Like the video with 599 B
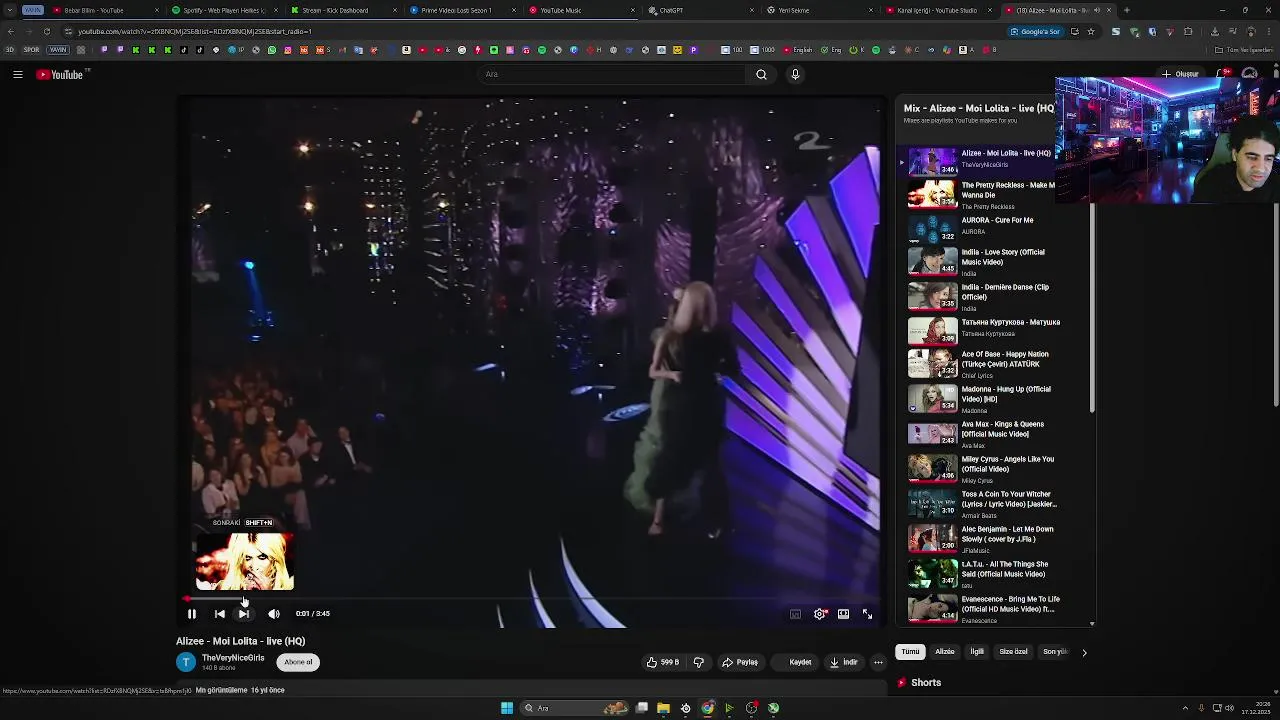The height and width of the screenshot is (720, 1280). 662,662
